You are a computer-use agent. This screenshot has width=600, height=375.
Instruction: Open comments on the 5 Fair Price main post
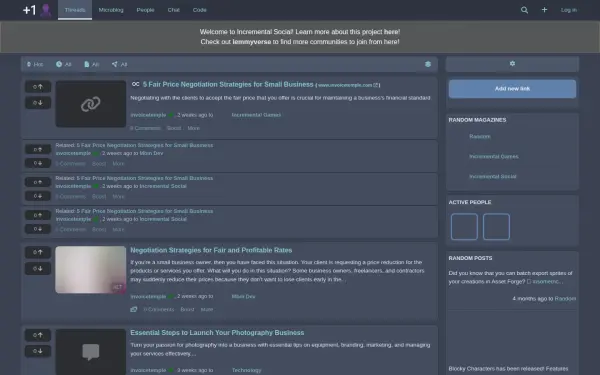point(145,128)
